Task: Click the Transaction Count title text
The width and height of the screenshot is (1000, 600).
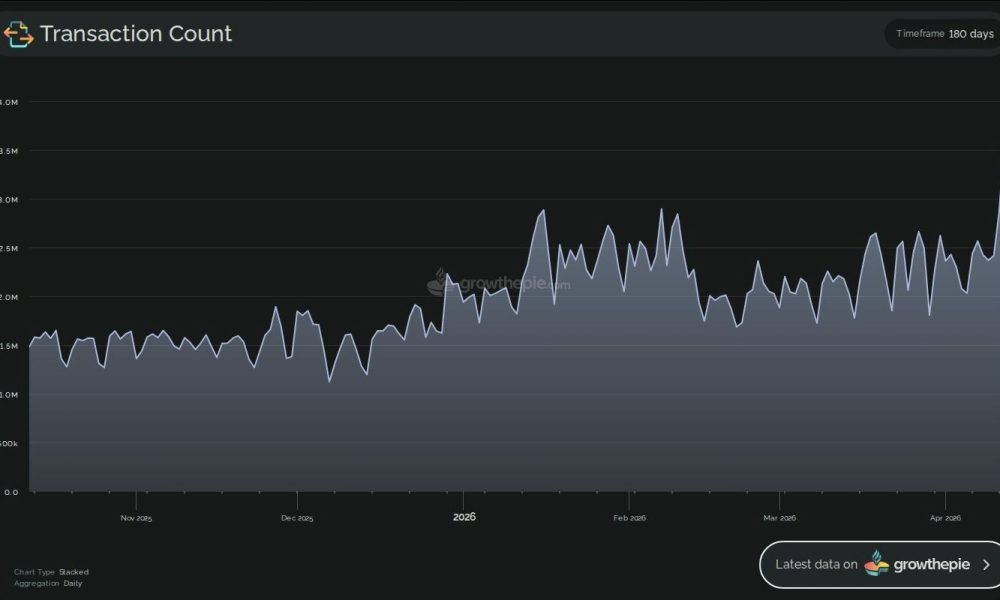Action: click(136, 33)
